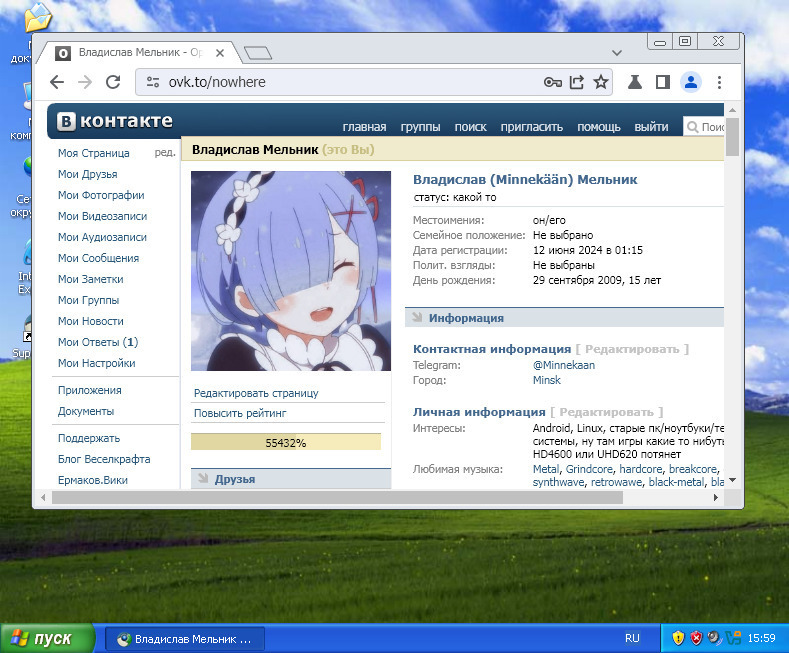The image size is (789, 653).
Task: Click the Grindcore music link
Action: (x=589, y=469)
